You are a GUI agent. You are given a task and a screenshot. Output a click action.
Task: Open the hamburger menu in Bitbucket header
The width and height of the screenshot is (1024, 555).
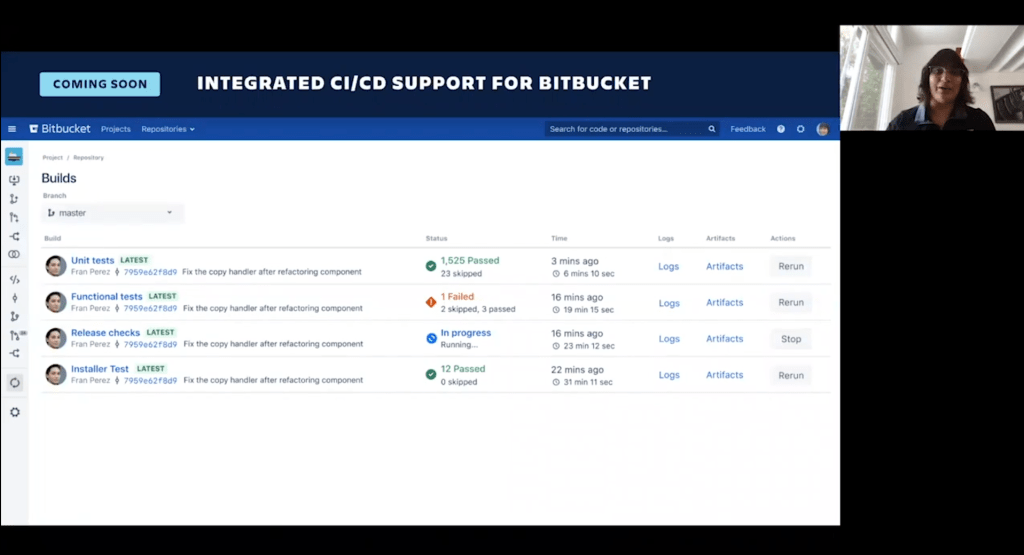(12, 129)
